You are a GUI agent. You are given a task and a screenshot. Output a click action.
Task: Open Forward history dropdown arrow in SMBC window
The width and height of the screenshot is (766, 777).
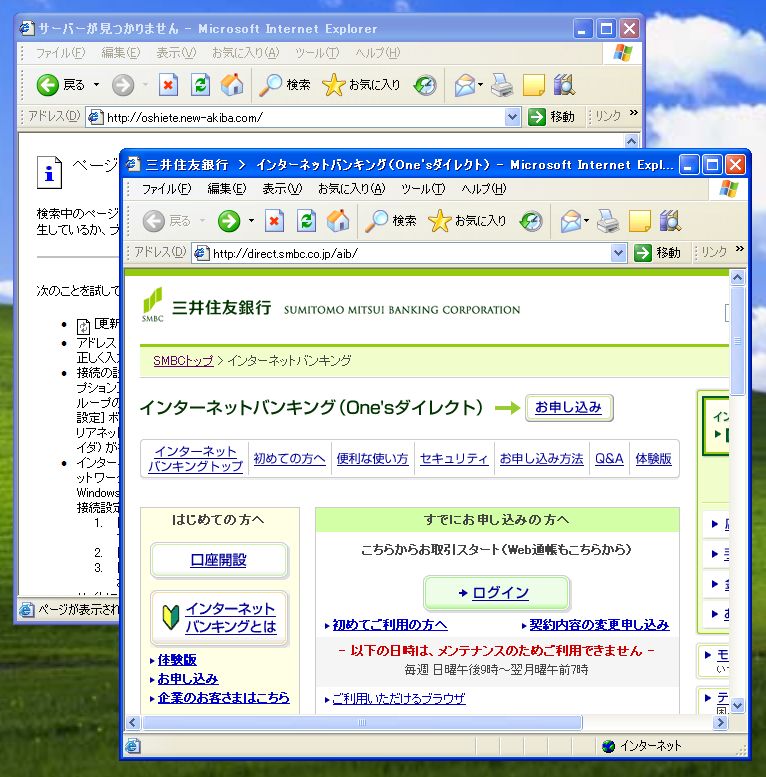(x=251, y=221)
